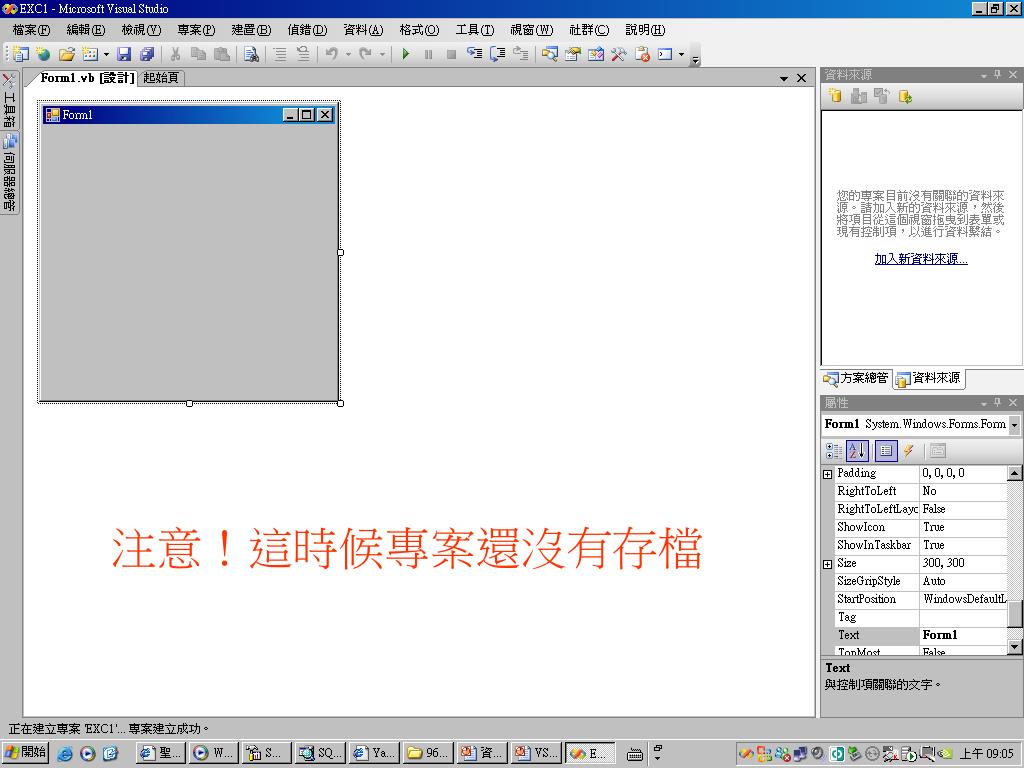The image size is (1024, 768).
Task: Switch to the 方案總管 panel tab
Action: pos(856,378)
